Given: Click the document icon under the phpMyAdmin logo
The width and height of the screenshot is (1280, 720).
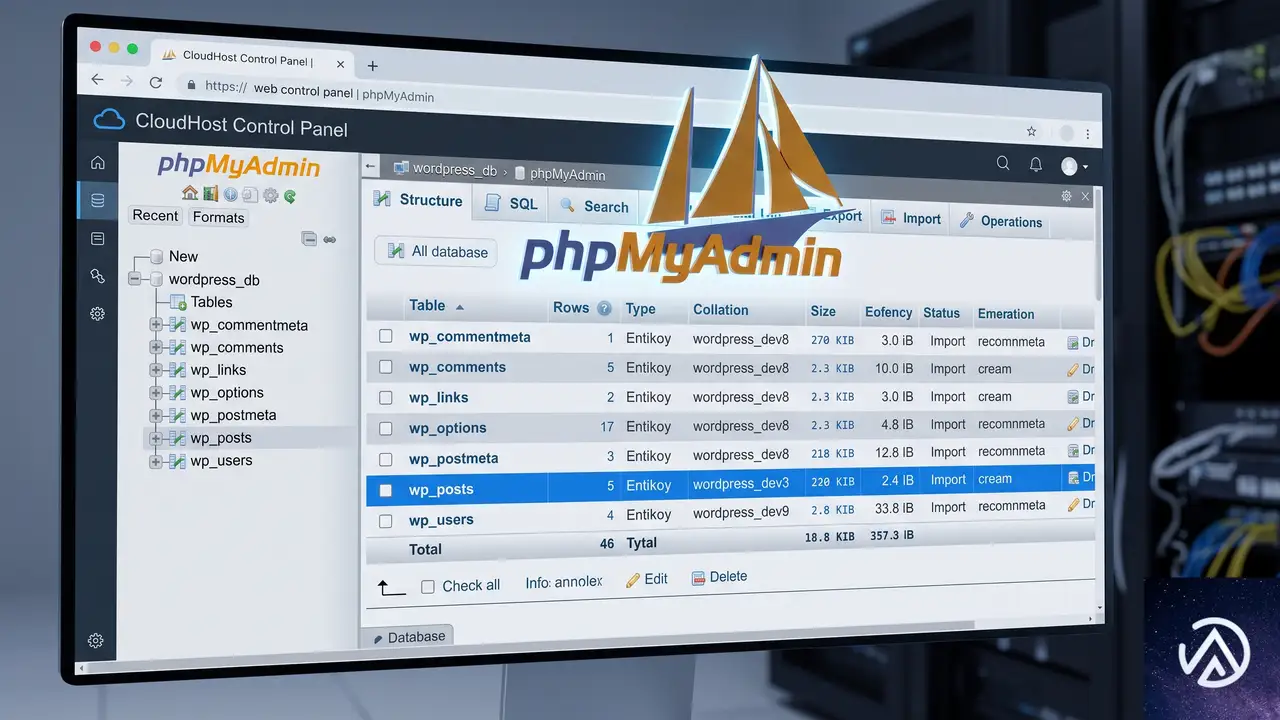Looking at the screenshot, I should [x=250, y=195].
